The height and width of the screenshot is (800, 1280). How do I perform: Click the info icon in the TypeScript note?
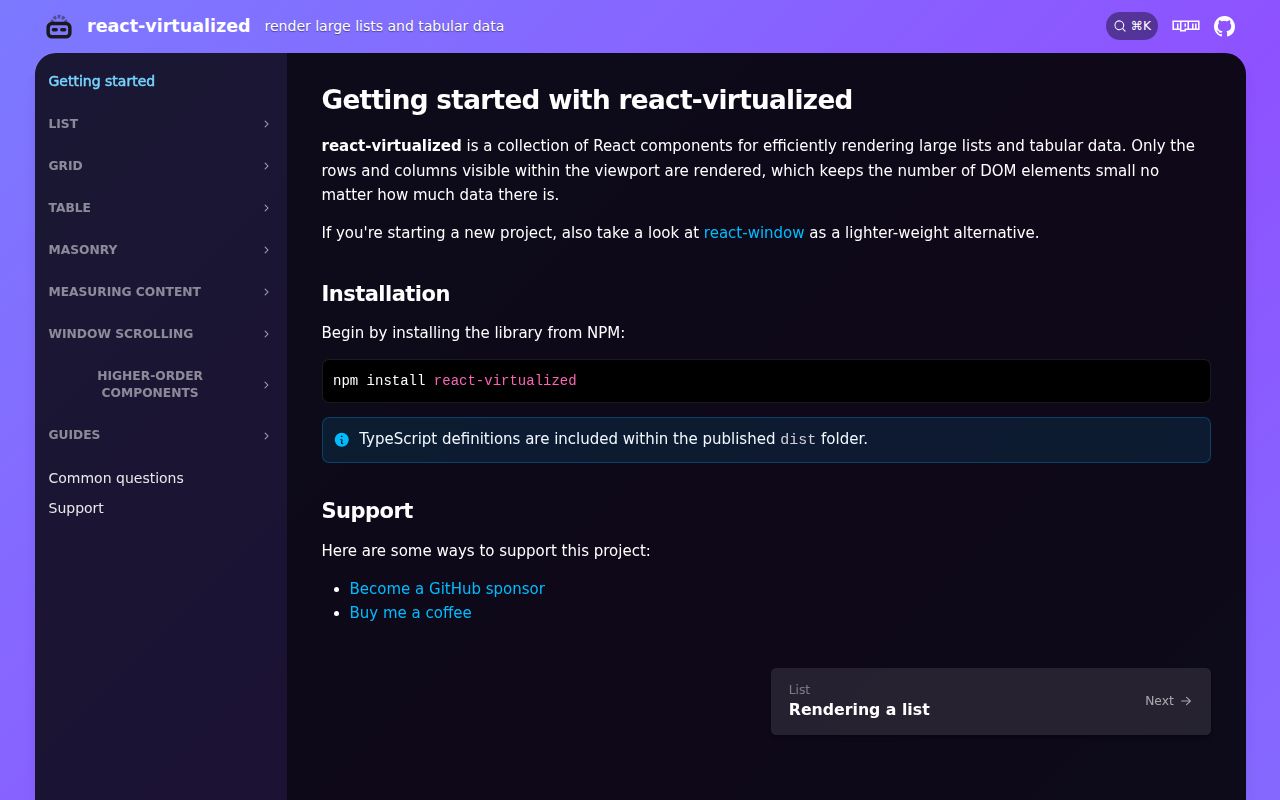point(342,440)
